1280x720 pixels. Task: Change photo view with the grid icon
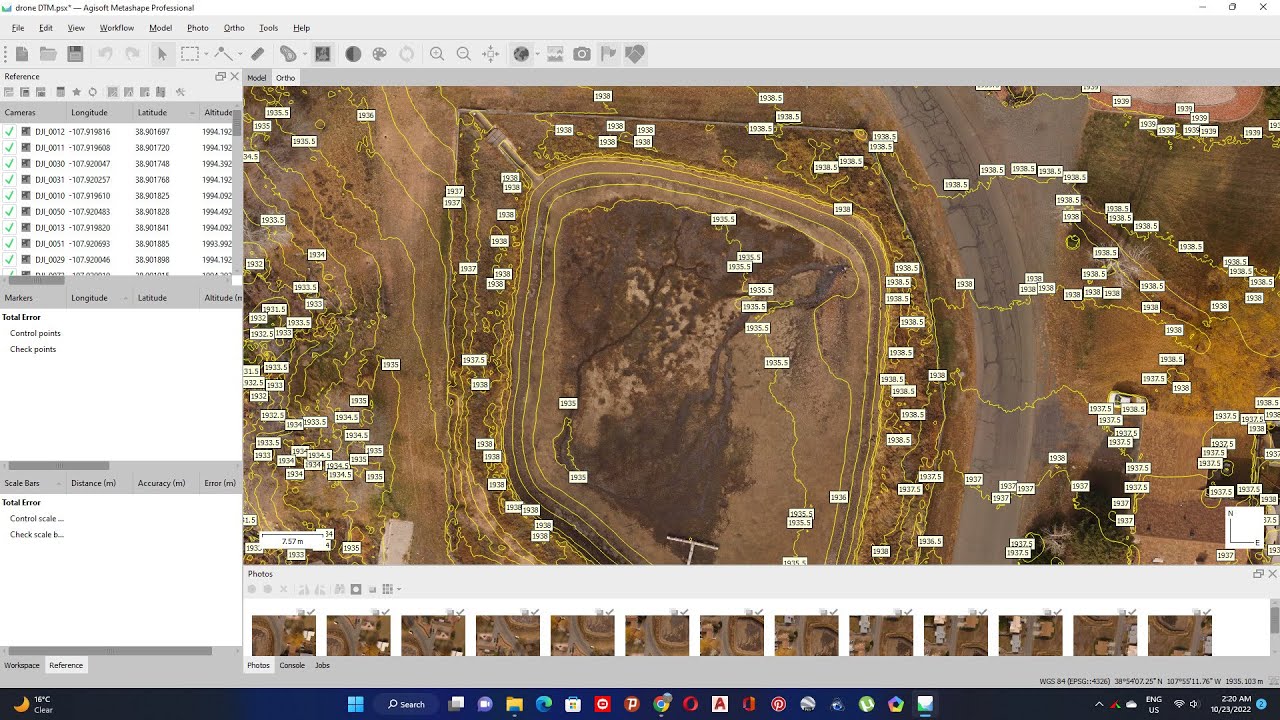(387, 589)
